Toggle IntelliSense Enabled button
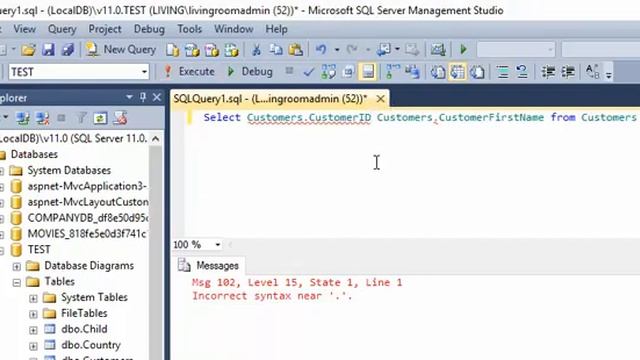The height and width of the screenshot is (360, 640). pos(368,72)
